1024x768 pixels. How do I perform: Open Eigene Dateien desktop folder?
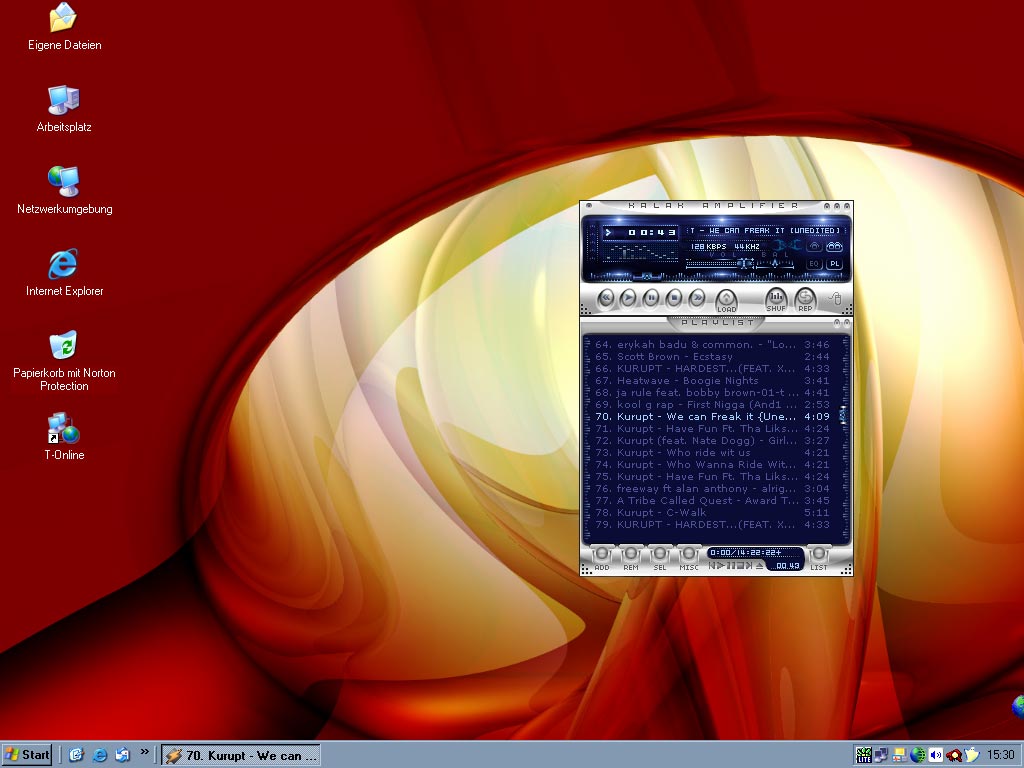click(64, 26)
